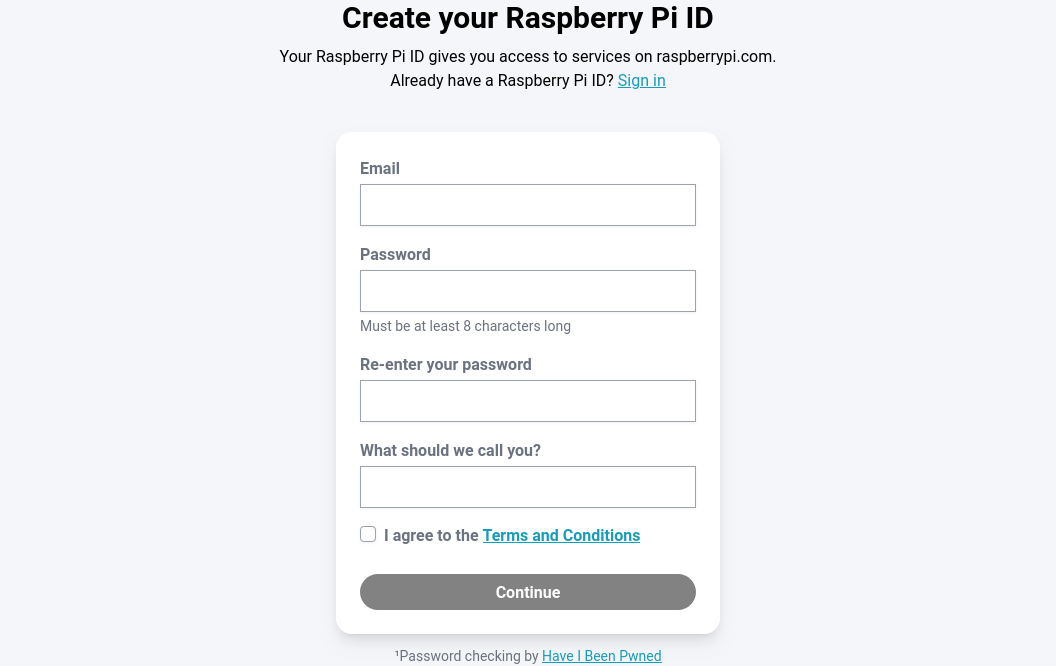Enable the Terms and Conditions agreement checkbox
Viewport: 1056px width, 666px height.
(368, 534)
